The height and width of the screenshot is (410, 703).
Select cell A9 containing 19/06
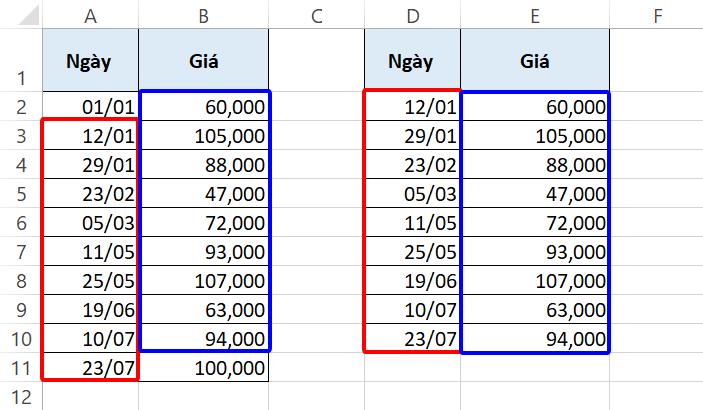91,309
